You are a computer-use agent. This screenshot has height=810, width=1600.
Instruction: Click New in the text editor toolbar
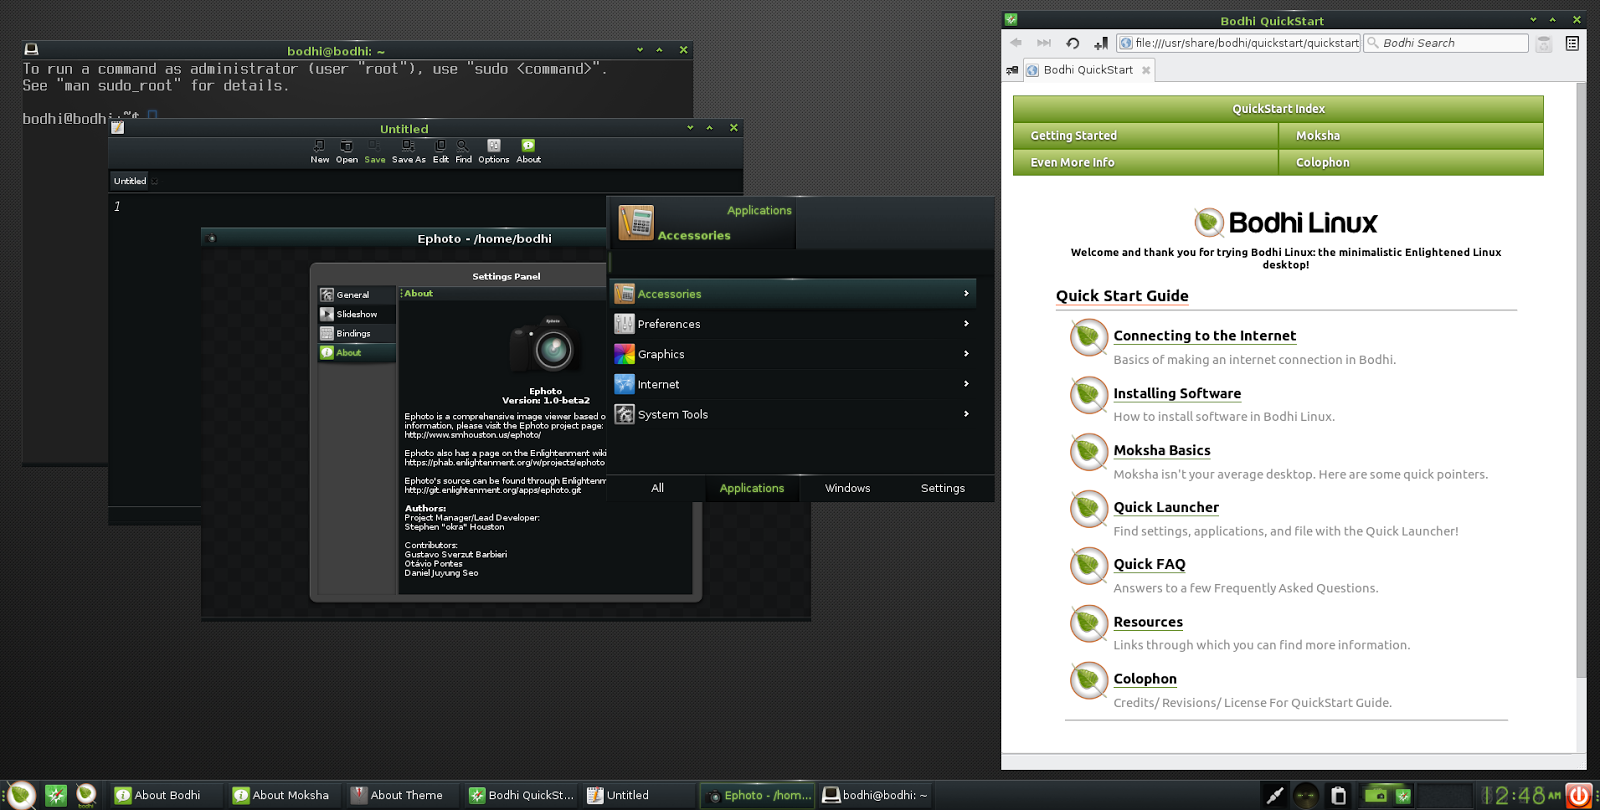319,151
